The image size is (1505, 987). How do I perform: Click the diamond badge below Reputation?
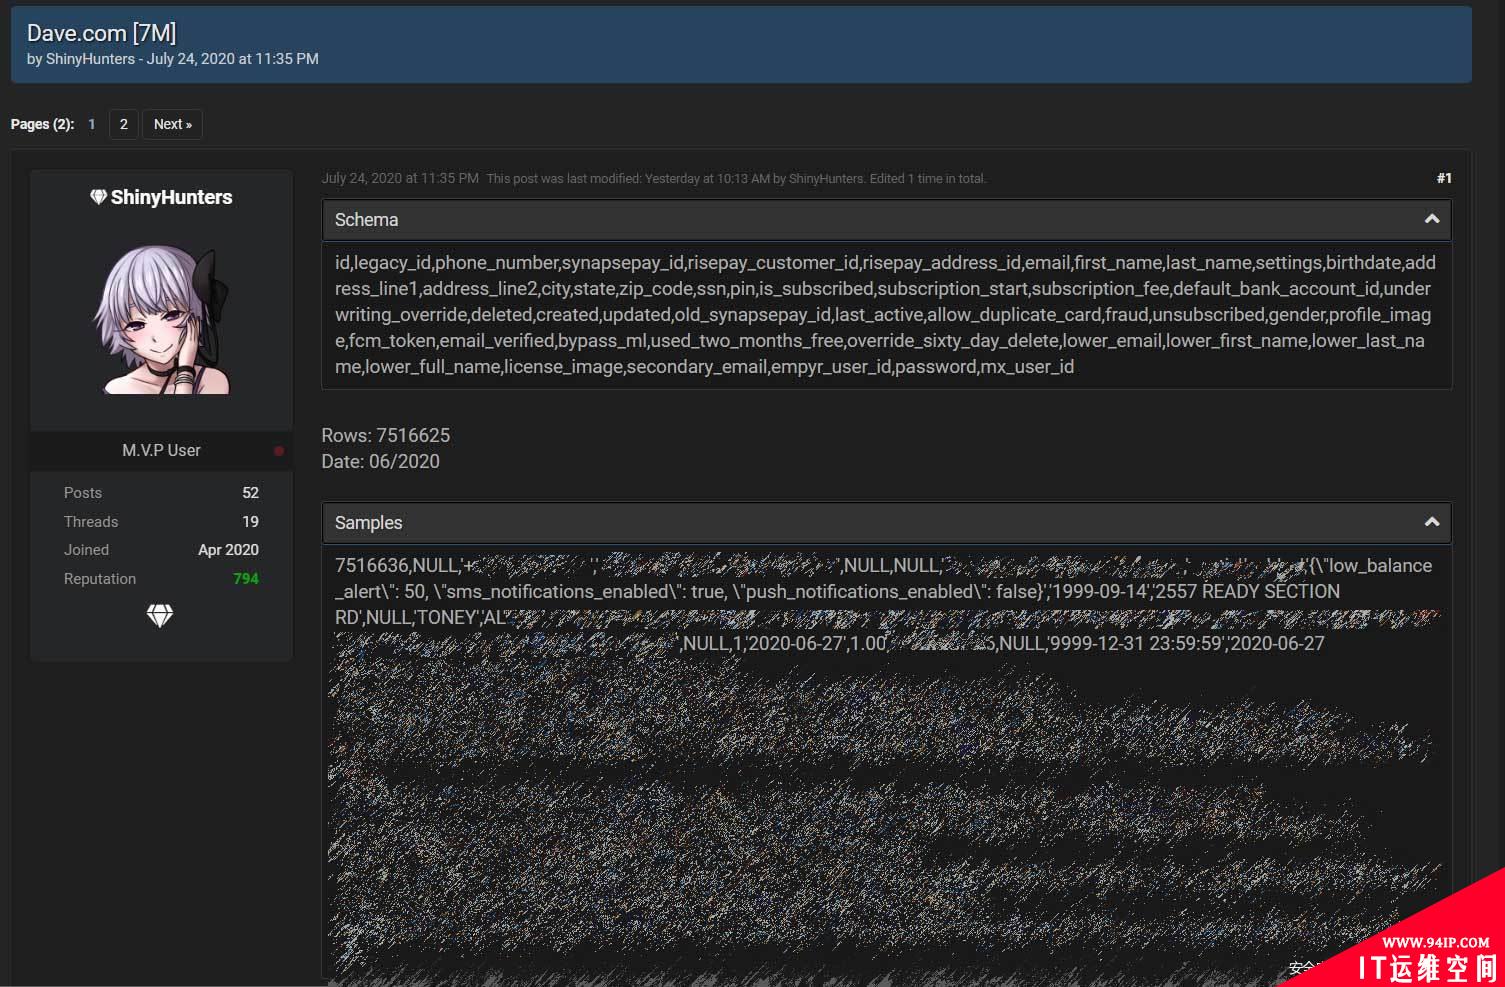(160, 616)
